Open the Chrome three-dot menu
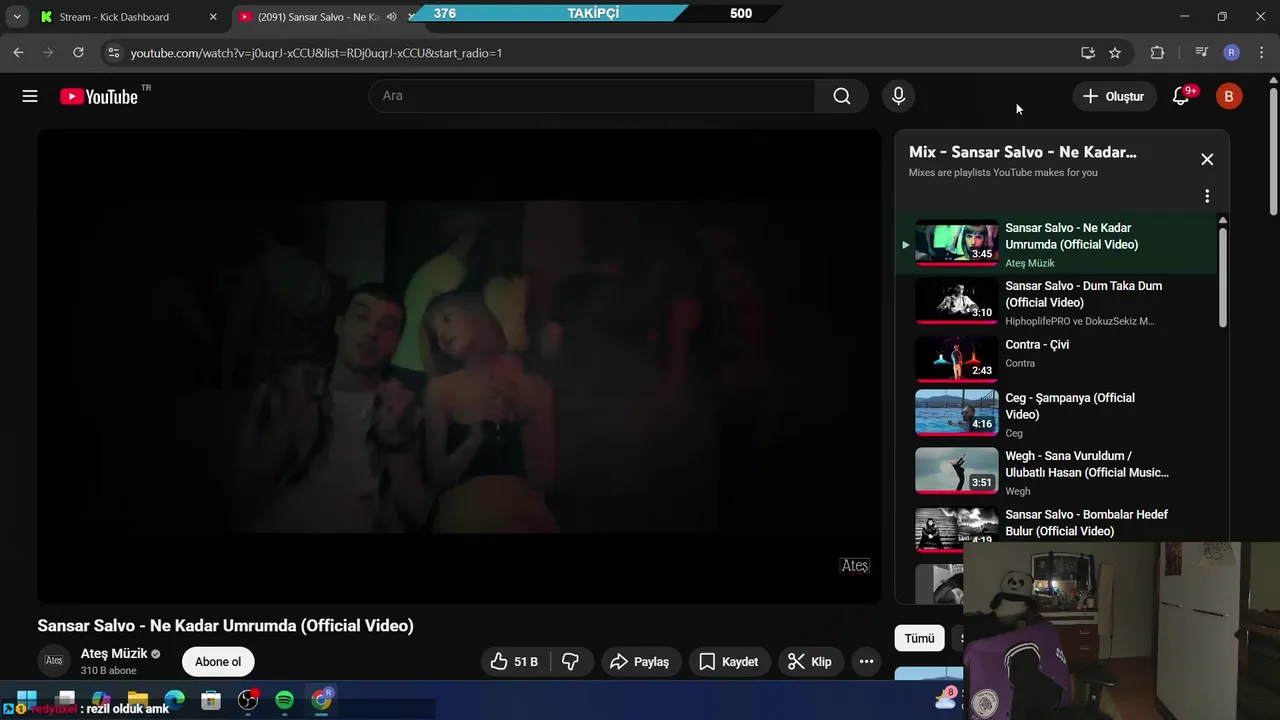This screenshot has width=1280, height=720. pos(1261,53)
